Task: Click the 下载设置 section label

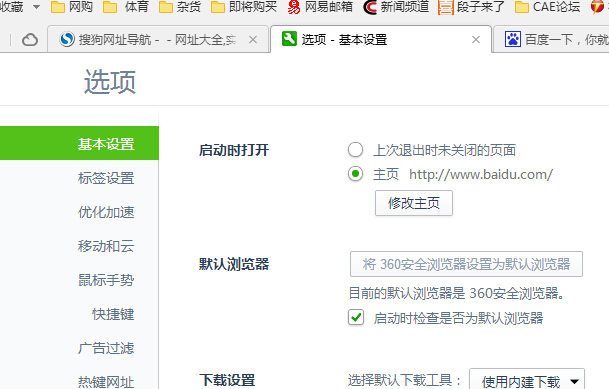Action: 227,380
